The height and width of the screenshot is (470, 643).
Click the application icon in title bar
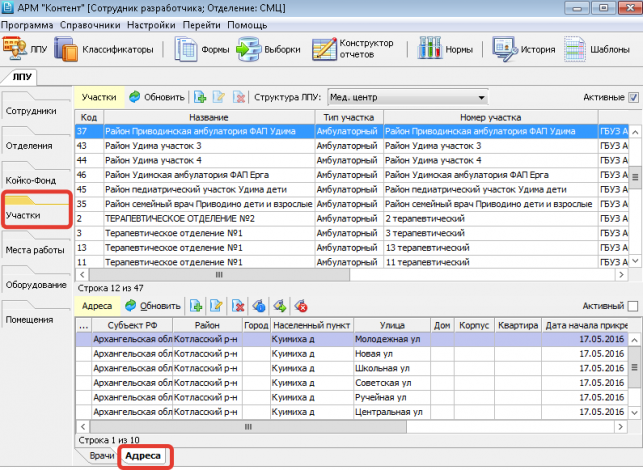(x=7, y=8)
